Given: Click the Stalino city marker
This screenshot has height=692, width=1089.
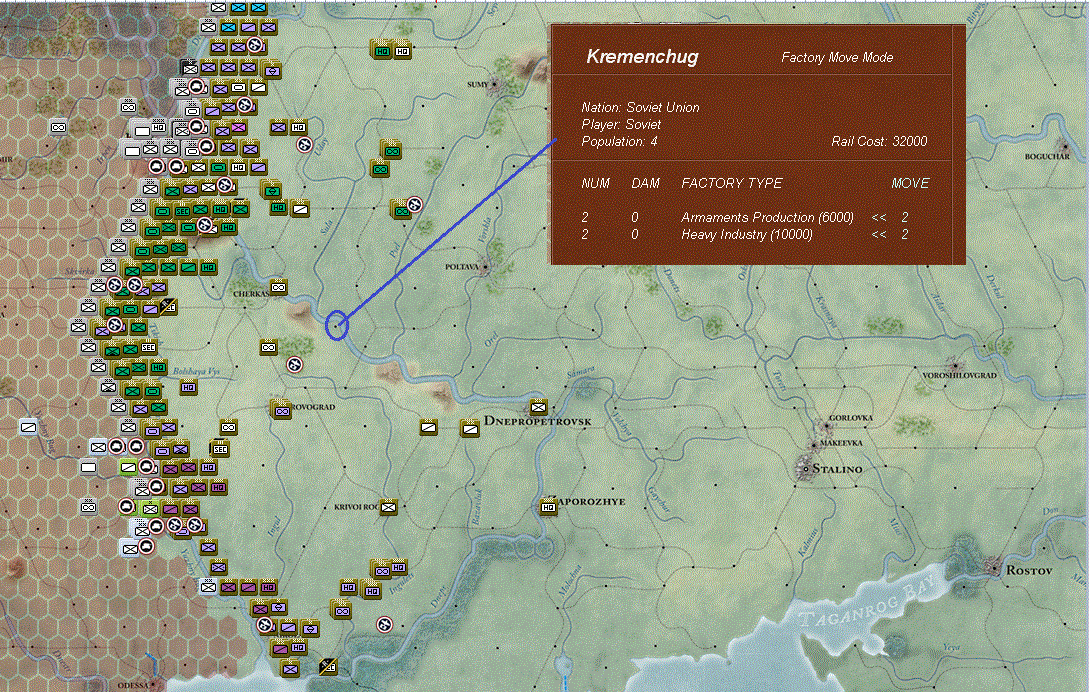Looking at the screenshot, I should tap(805, 468).
